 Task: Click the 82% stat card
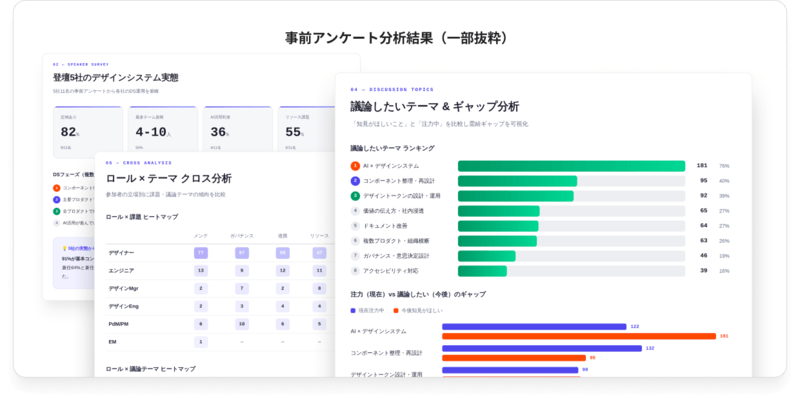[88, 130]
